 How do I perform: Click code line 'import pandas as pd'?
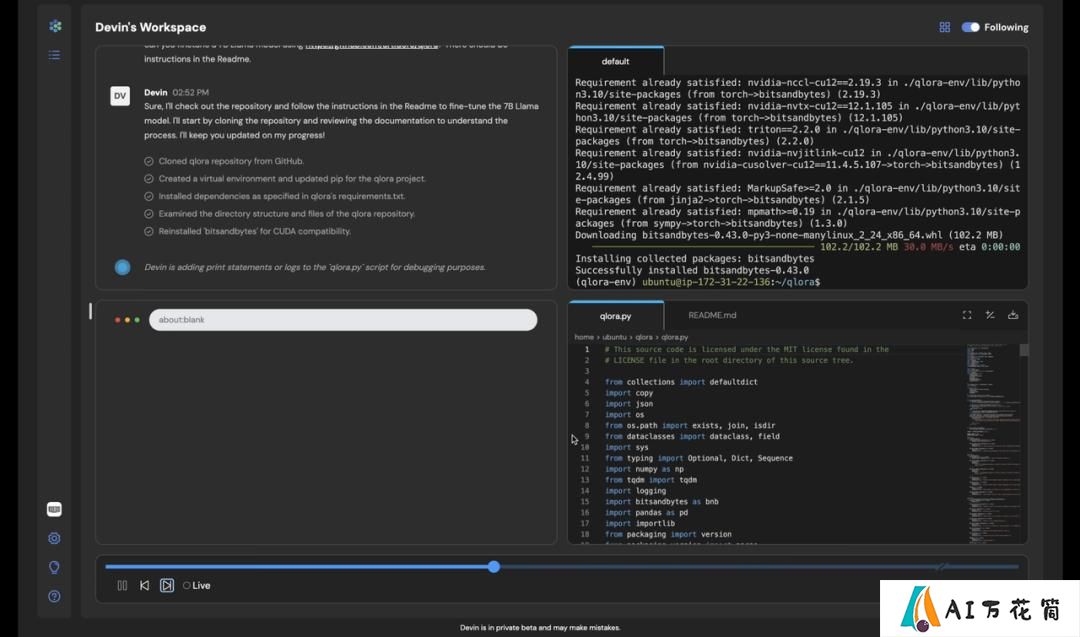(647, 513)
